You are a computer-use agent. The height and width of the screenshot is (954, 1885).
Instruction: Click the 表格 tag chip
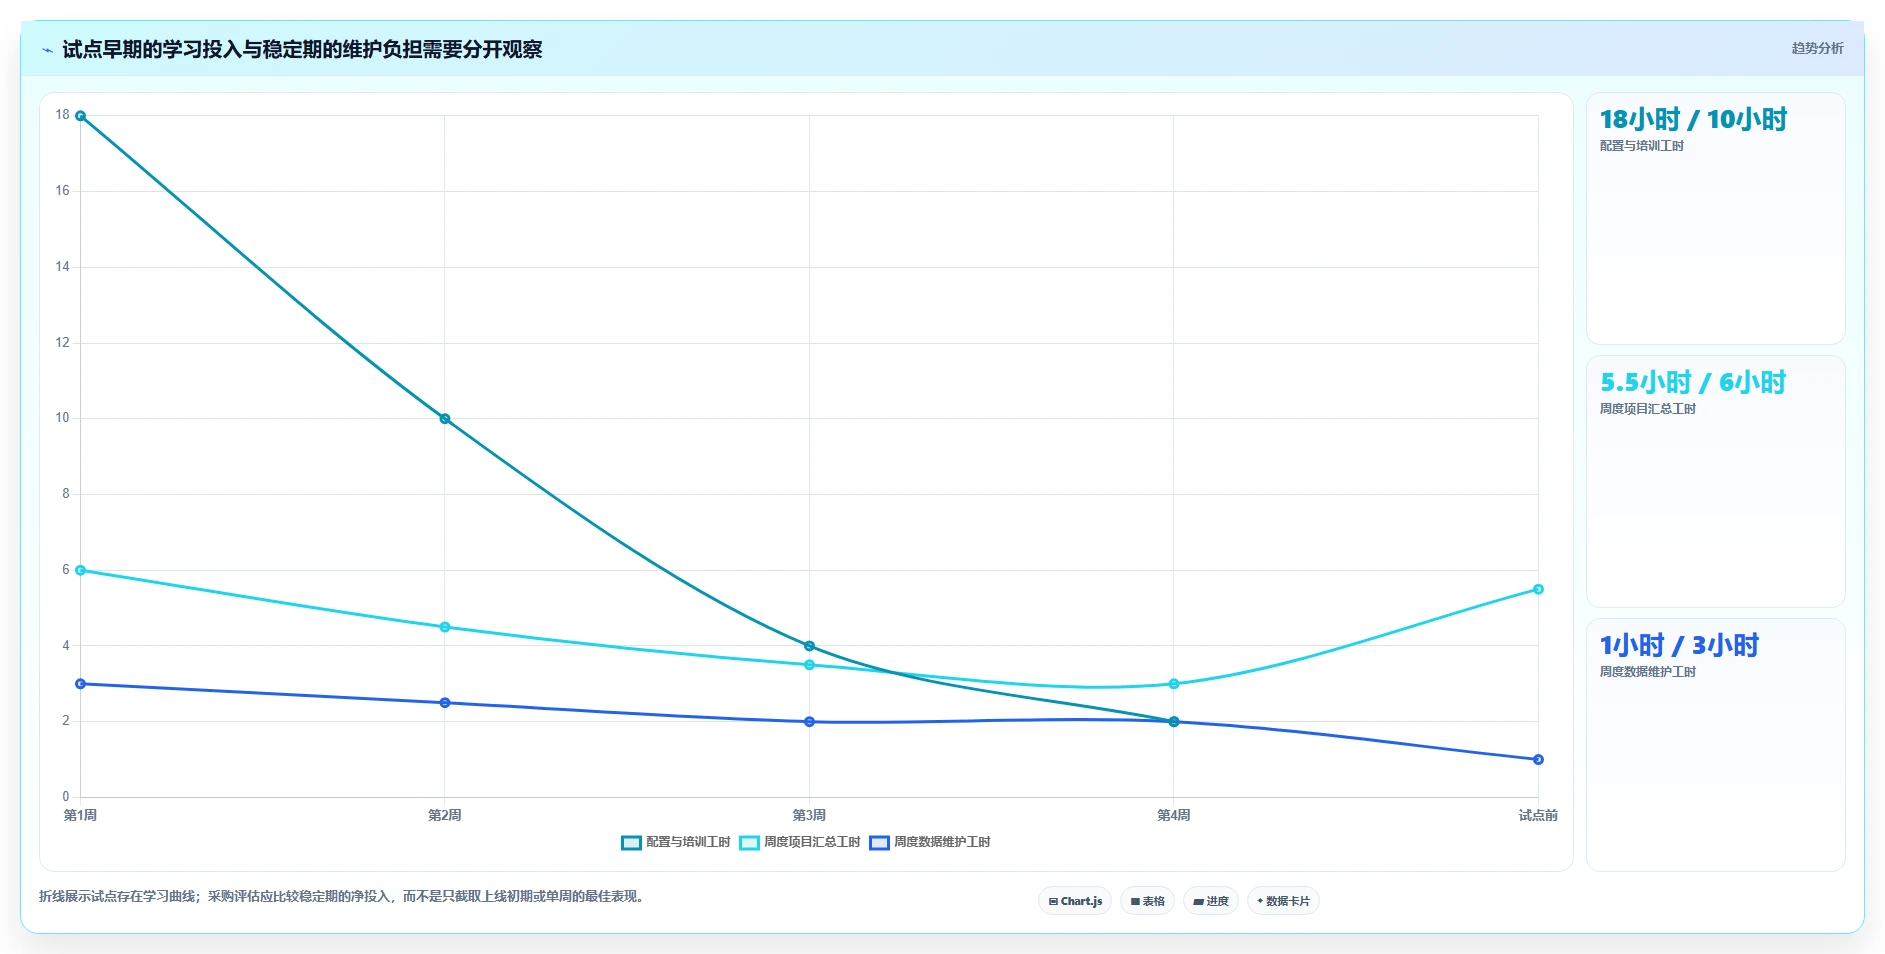[x=1147, y=901]
